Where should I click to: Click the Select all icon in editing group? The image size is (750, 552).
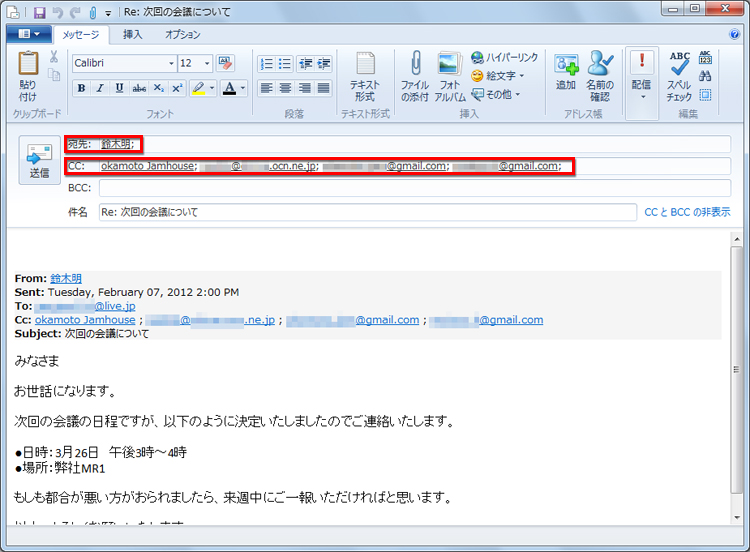coord(705,95)
